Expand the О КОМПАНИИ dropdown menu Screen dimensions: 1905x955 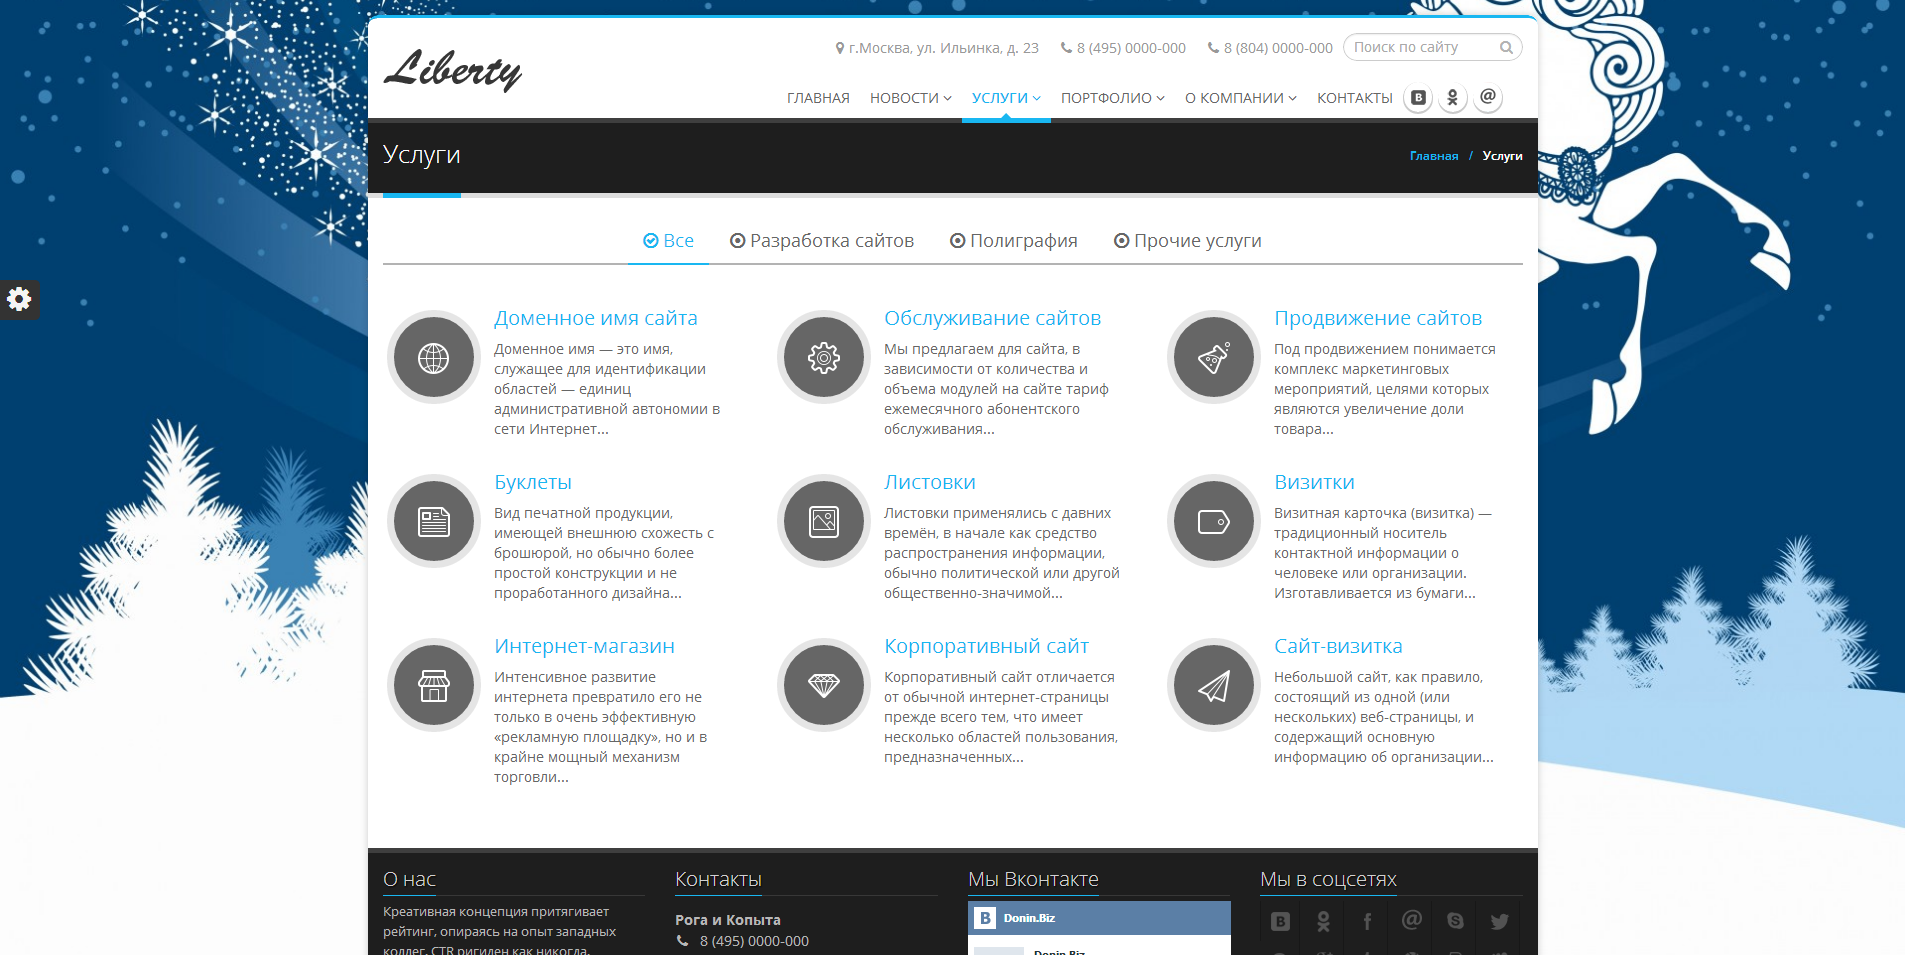(1240, 98)
